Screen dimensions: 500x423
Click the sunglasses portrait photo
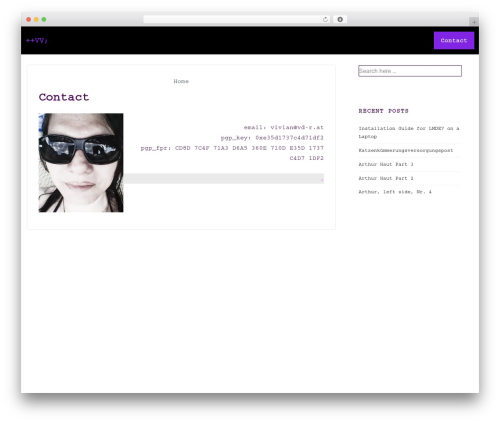(x=81, y=163)
